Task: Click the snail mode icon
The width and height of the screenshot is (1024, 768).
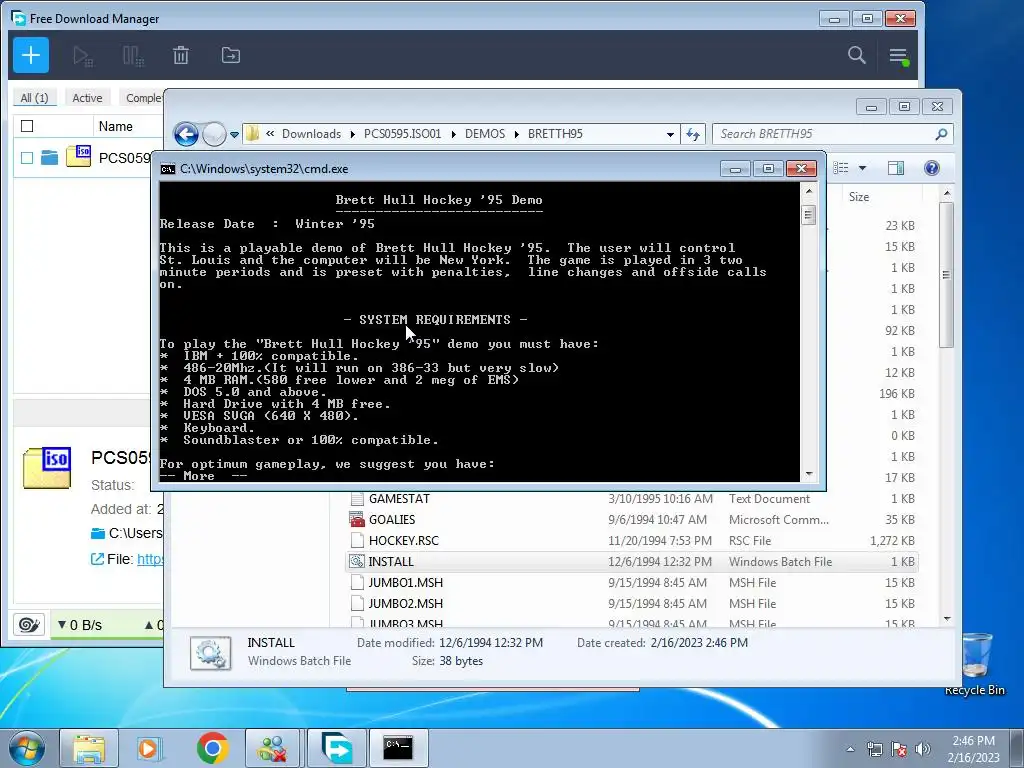Action: click(29, 625)
